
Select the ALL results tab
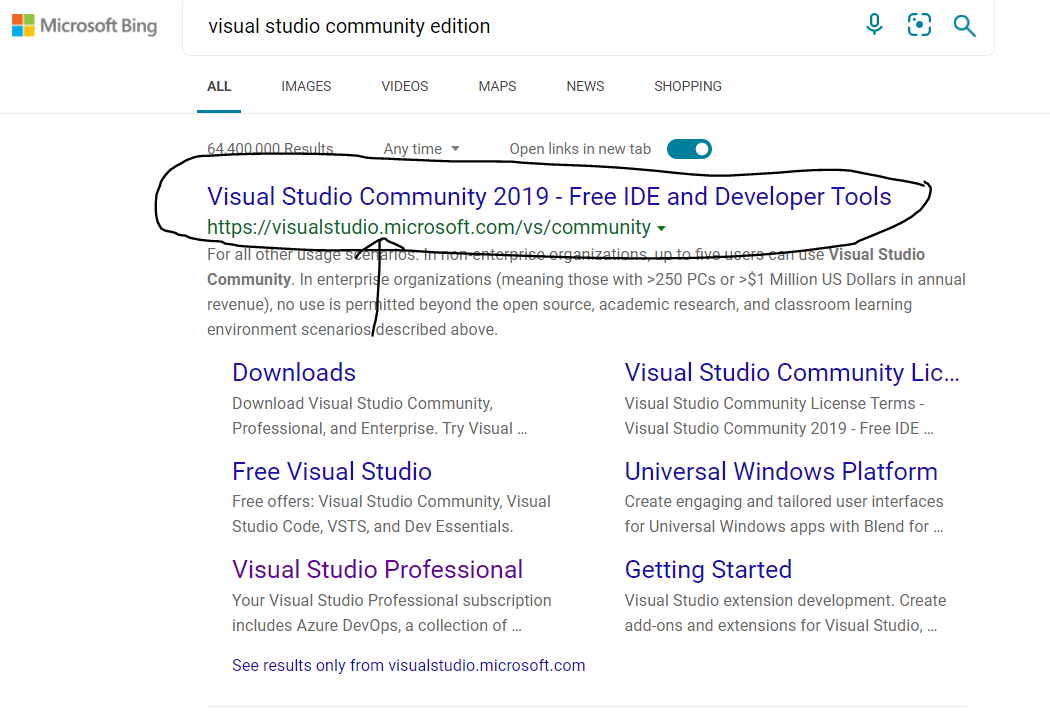pos(219,86)
